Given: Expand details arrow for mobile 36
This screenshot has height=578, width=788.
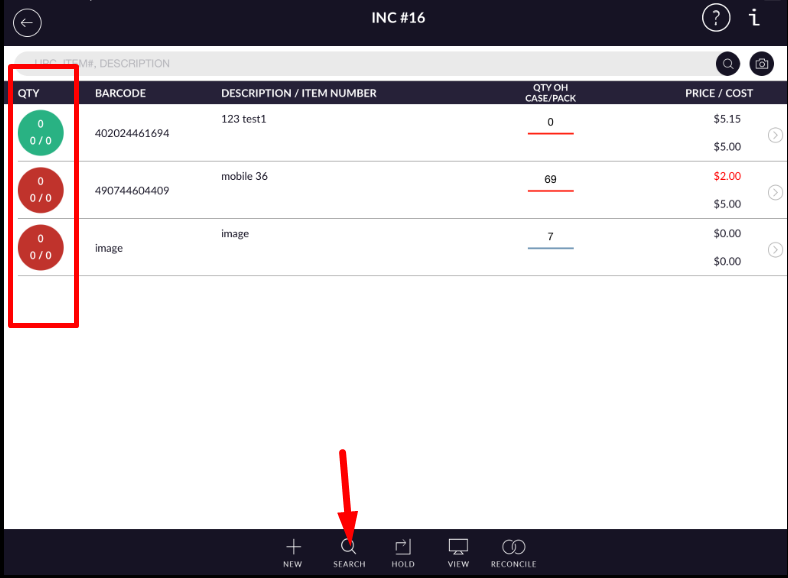Looking at the screenshot, I should 775,192.
